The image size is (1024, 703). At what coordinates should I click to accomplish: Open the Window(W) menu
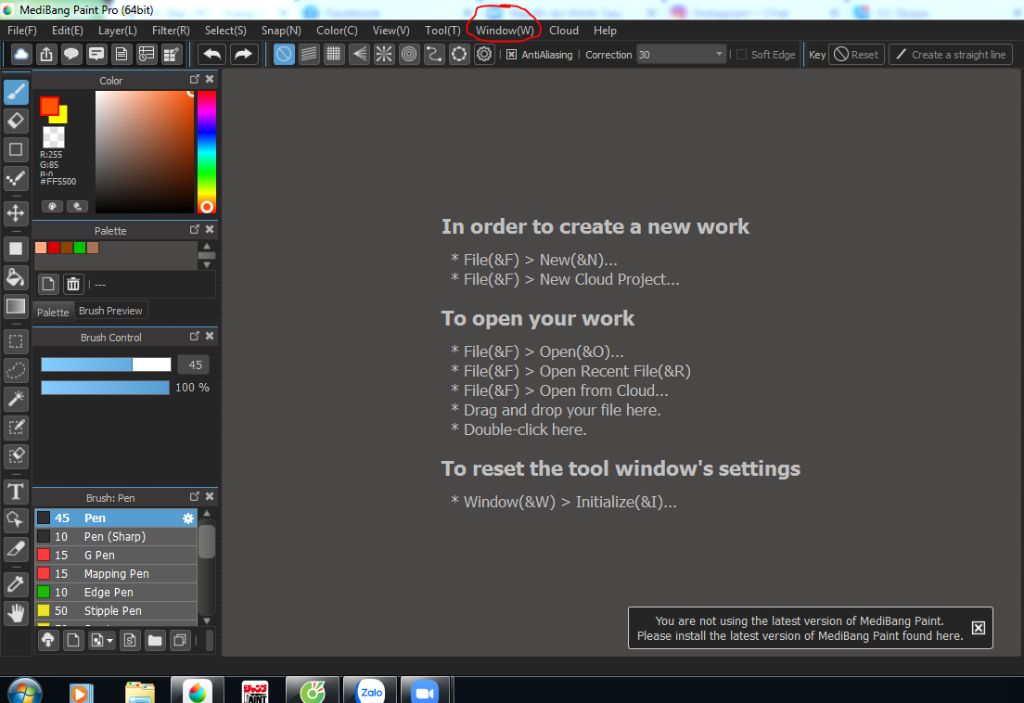click(505, 30)
